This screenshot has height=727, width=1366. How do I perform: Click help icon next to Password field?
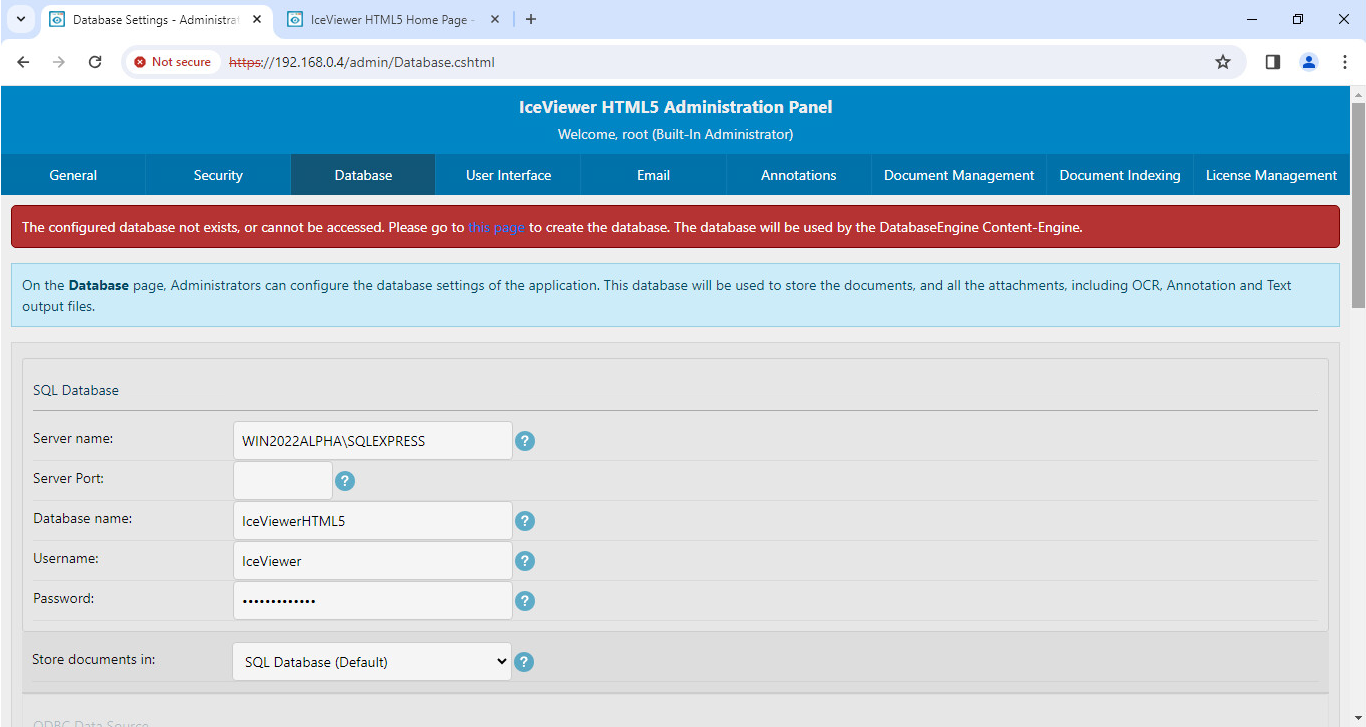pyautogui.click(x=525, y=601)
